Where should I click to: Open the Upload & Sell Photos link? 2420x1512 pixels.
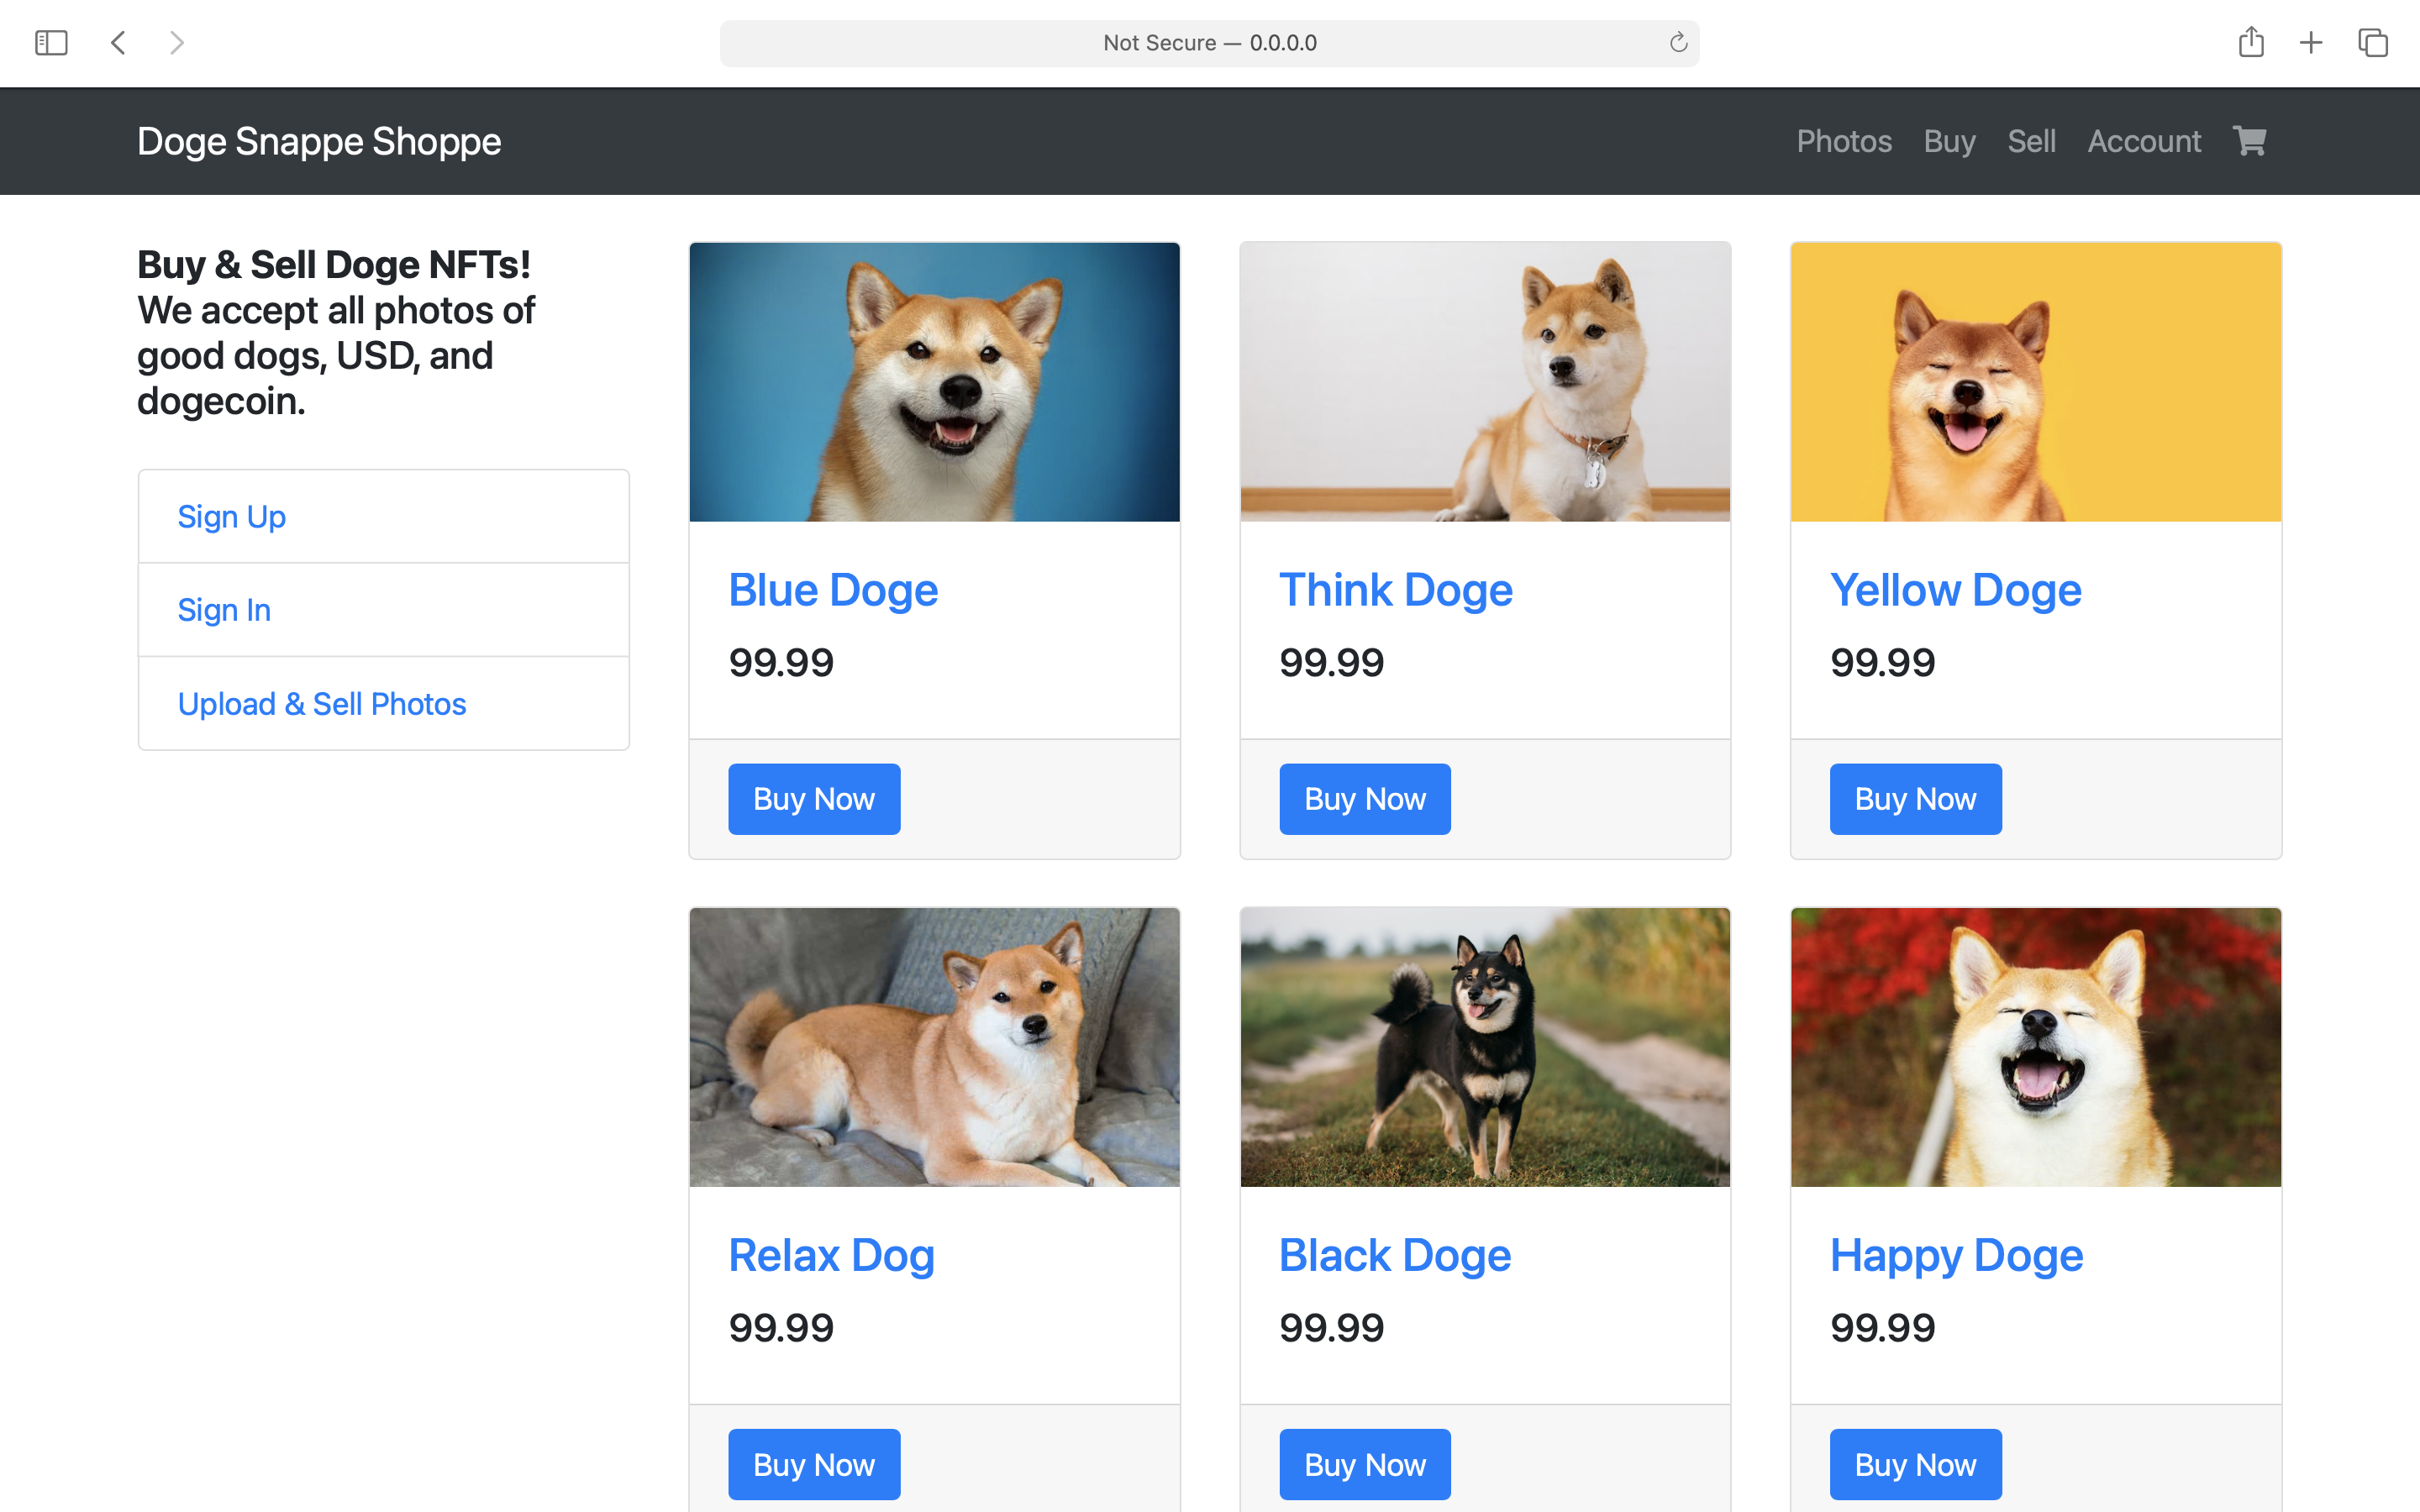point(321,704)
